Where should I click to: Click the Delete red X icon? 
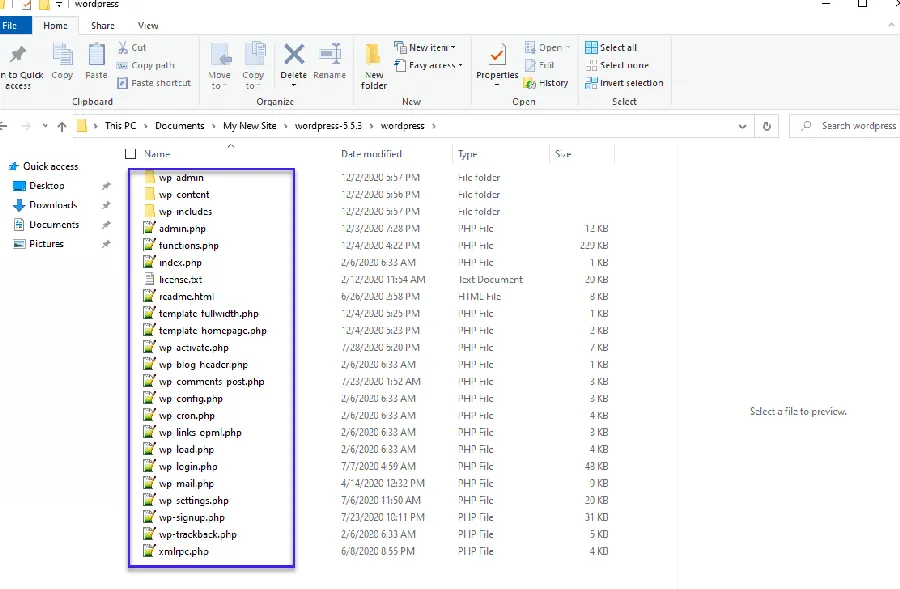pos(294,55)
